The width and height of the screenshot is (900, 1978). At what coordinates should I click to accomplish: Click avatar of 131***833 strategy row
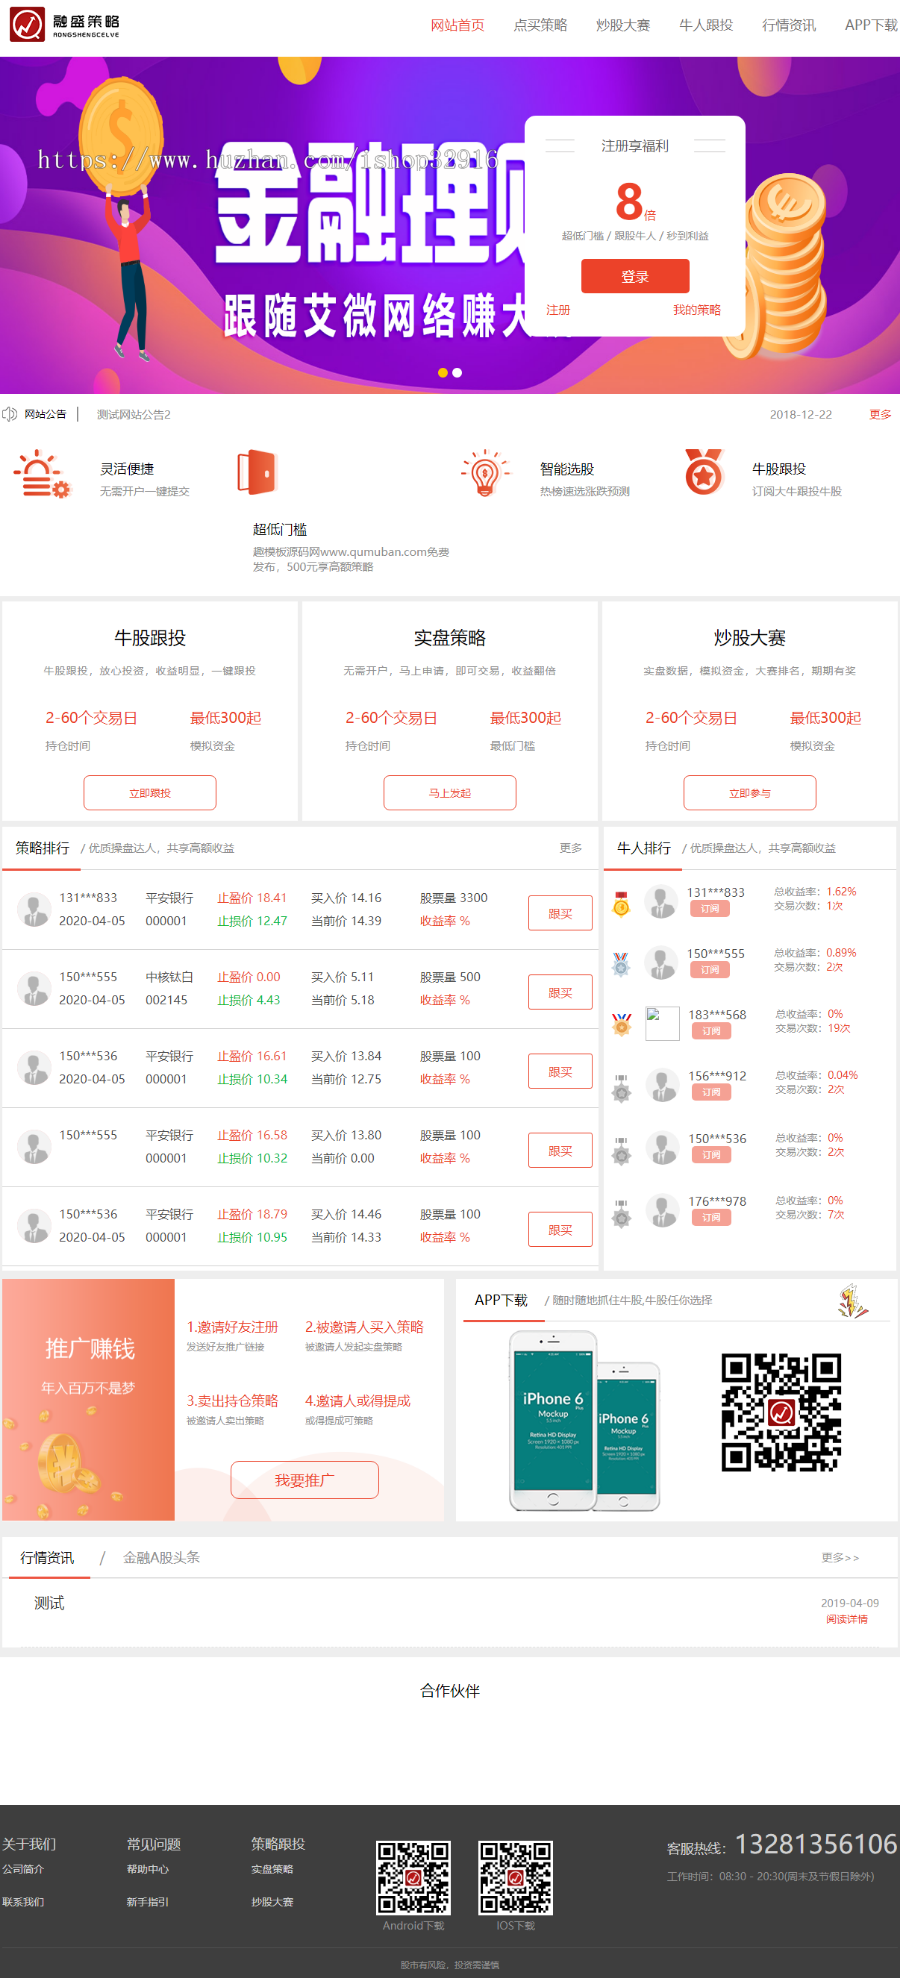pyautogui.click(x=35, y=910)
